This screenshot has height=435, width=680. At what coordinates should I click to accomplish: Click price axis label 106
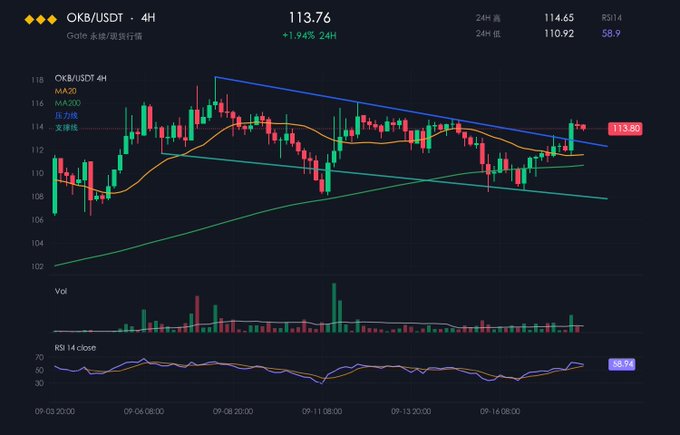point(37,220)
